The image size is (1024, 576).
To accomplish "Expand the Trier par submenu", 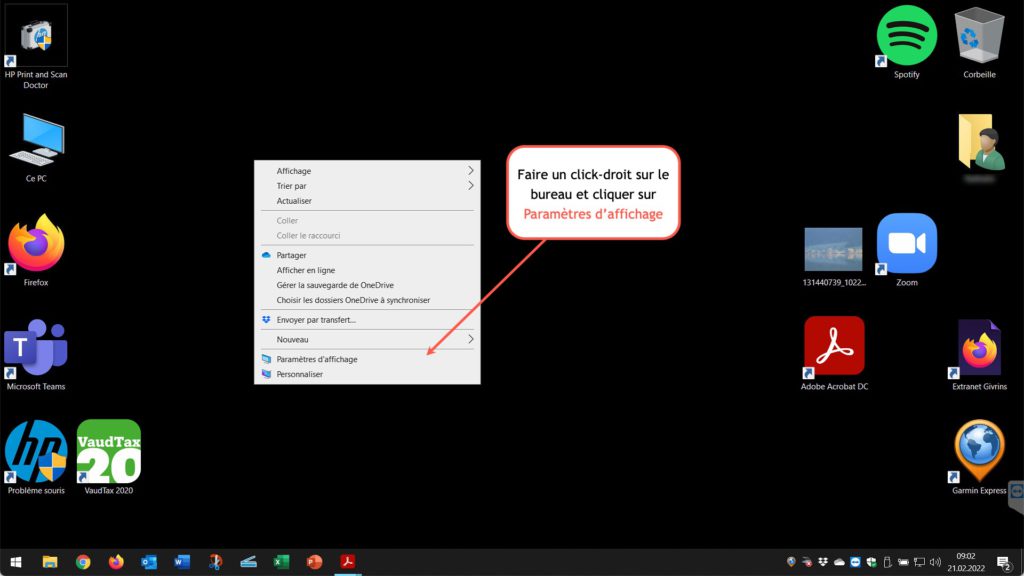I will (366, 186).
